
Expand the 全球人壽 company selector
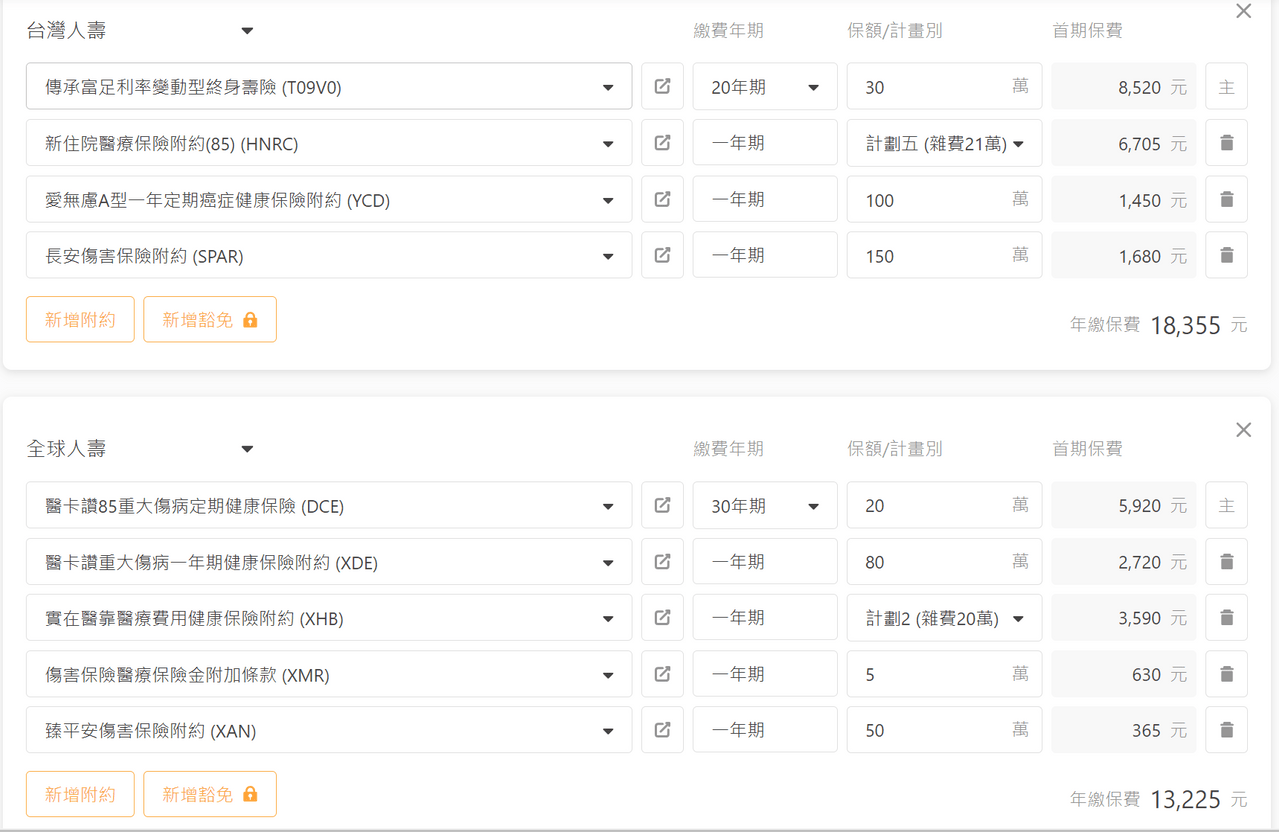(247, 449)
